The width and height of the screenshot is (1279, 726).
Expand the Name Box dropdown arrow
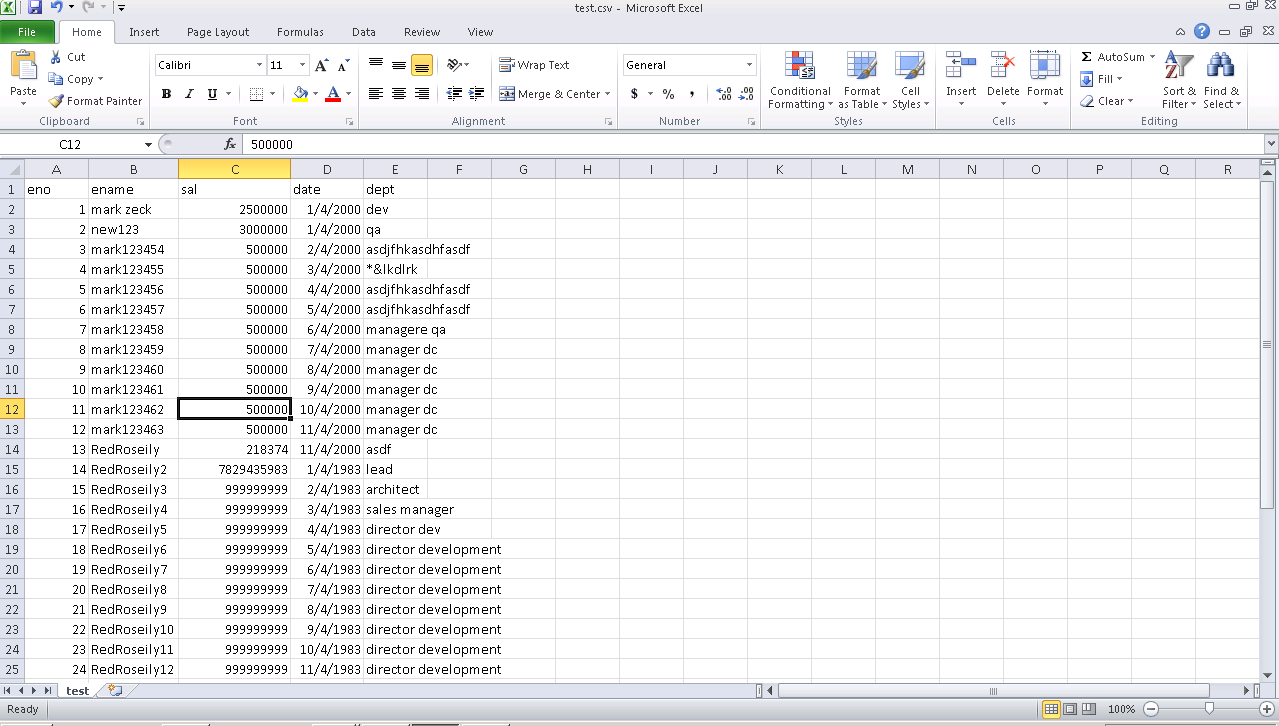(x=148, y=145)
